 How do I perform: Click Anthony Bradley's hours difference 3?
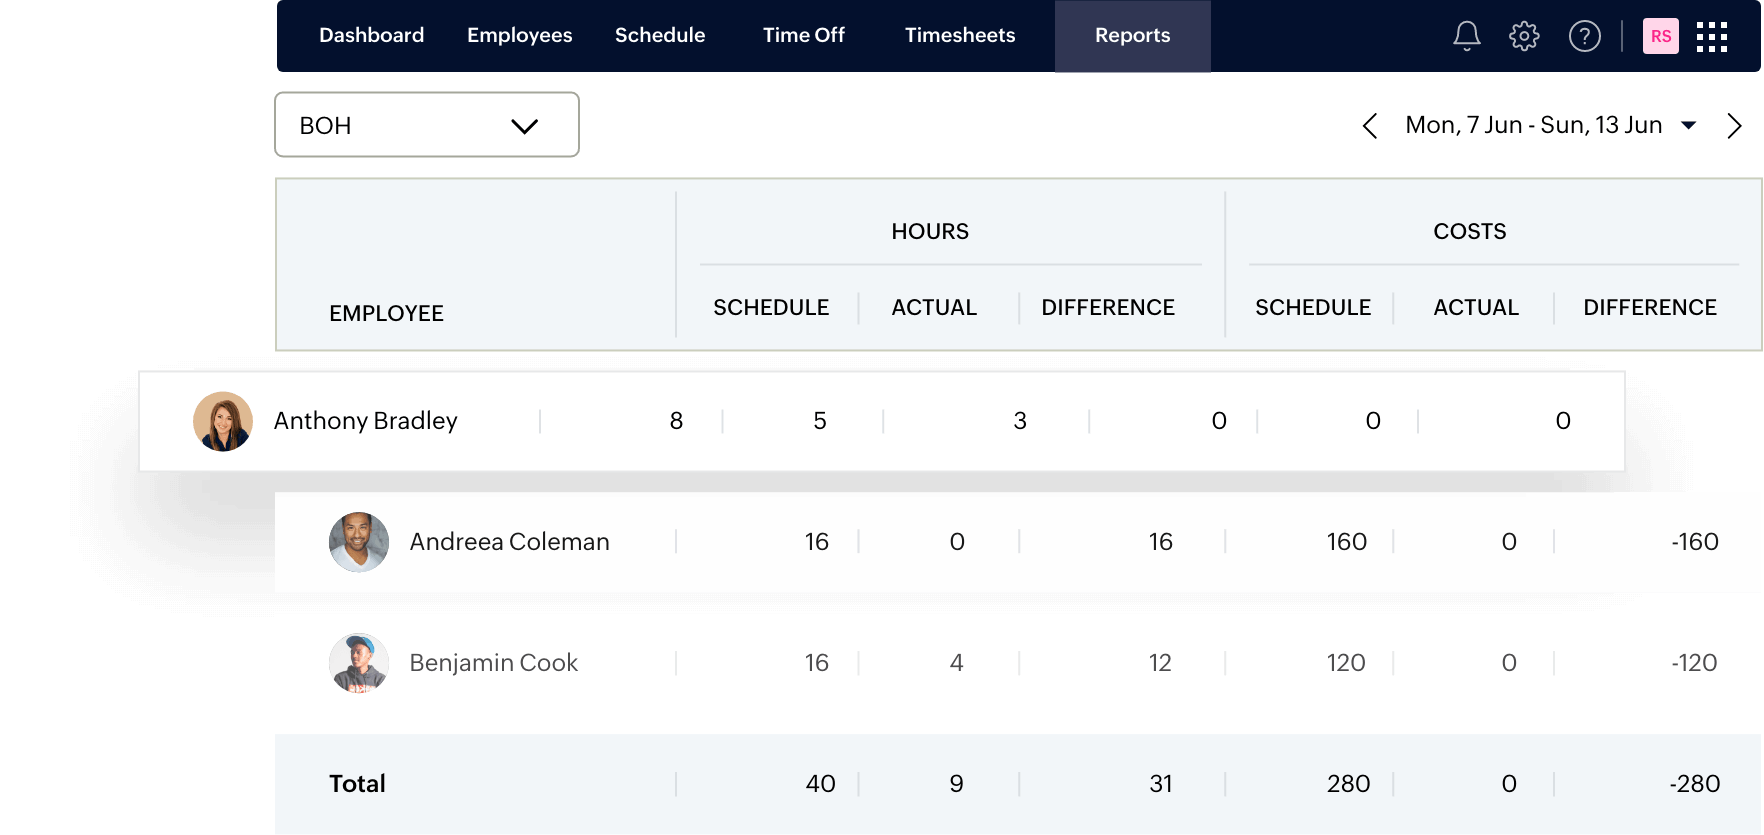[1020, 421]
